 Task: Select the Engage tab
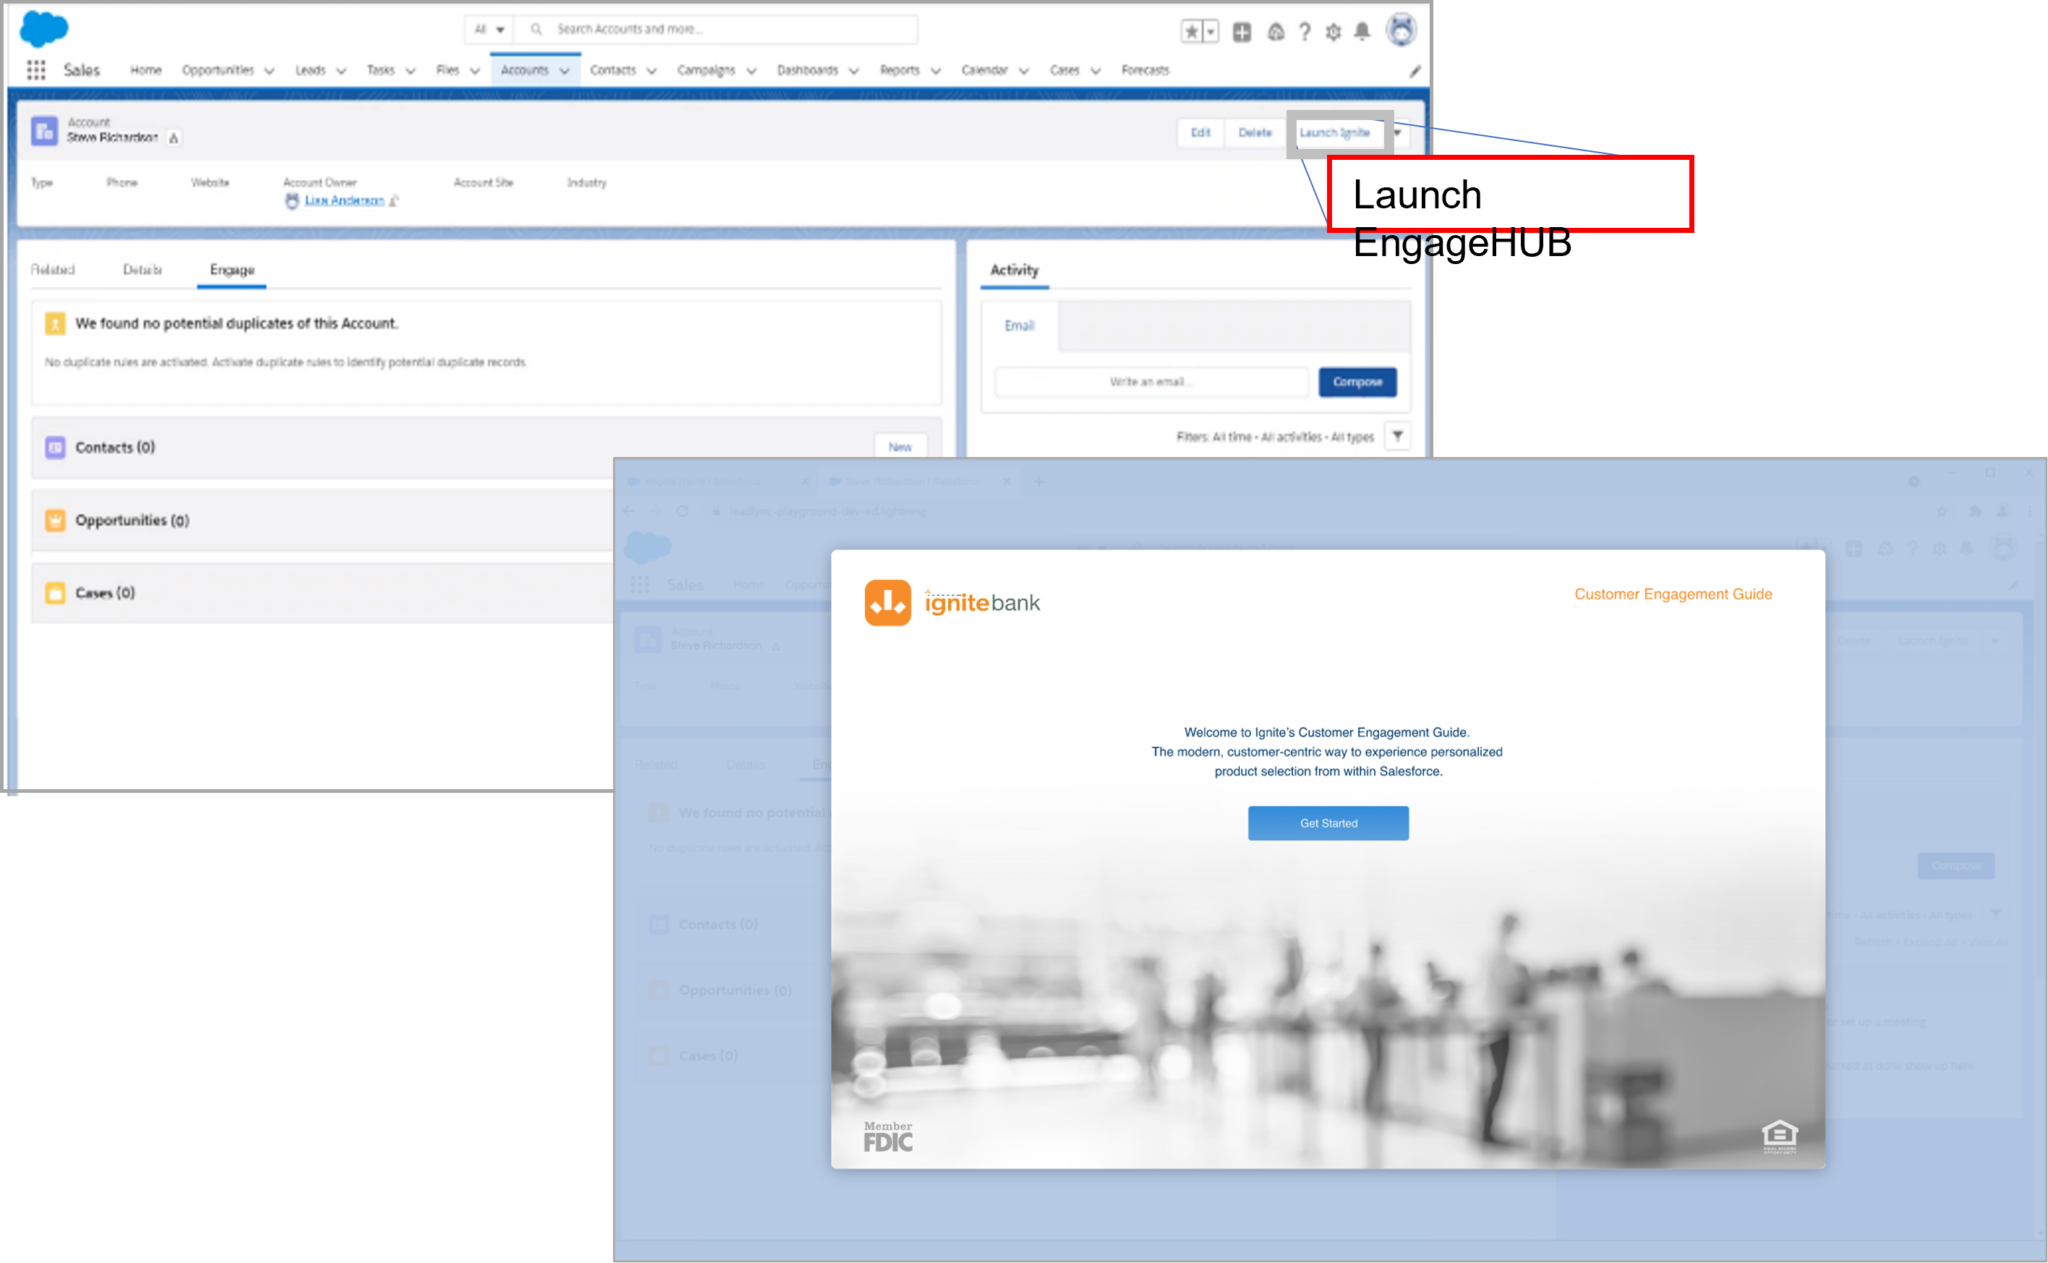(x=231, y=269)
